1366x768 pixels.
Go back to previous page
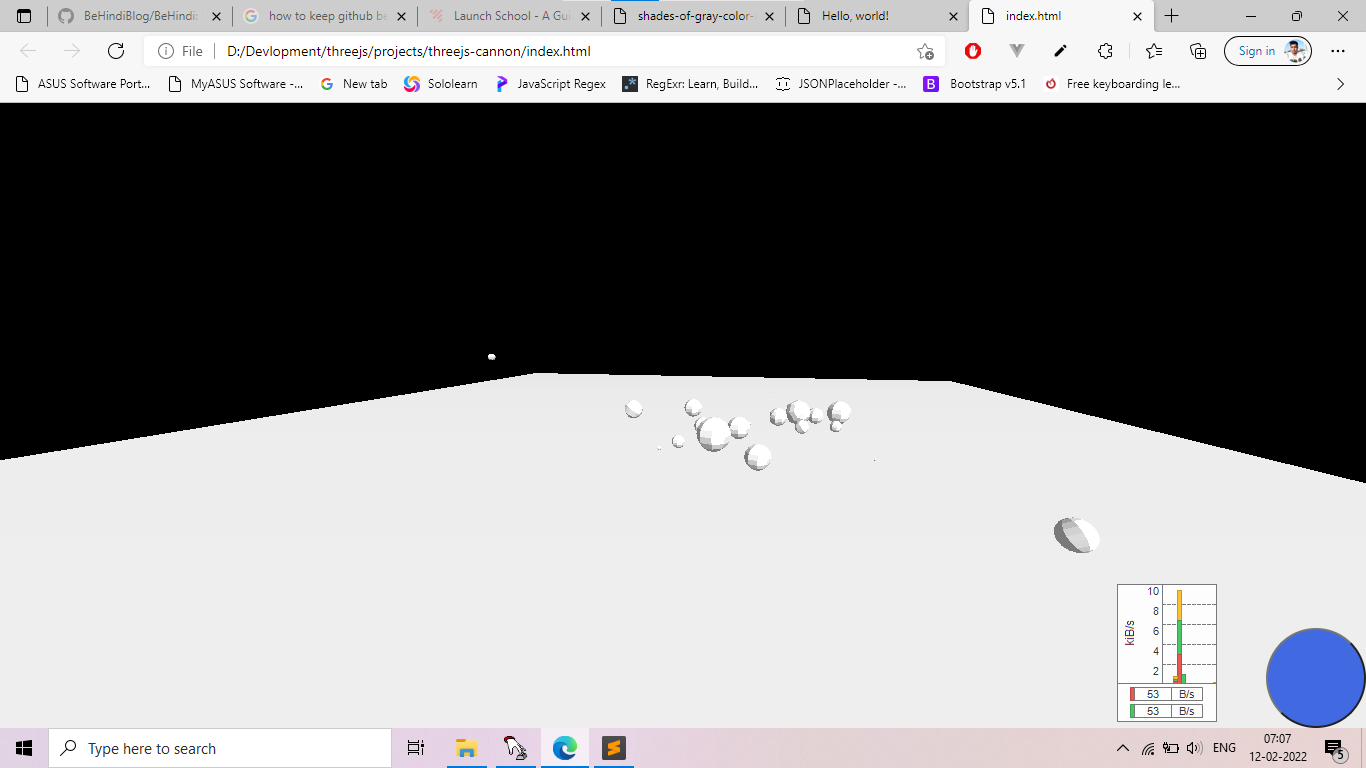28,51
